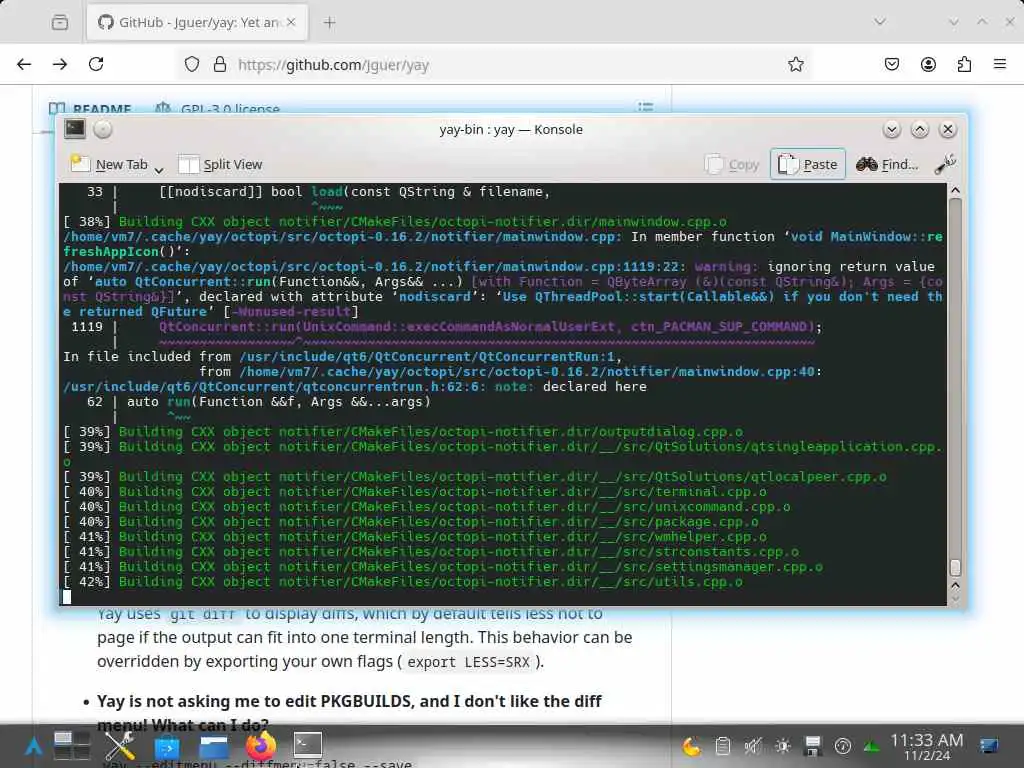Screen dimensions: 1024x768
Task: Click the Konsole terminal icon in title bar
Action: pos(74,129)
